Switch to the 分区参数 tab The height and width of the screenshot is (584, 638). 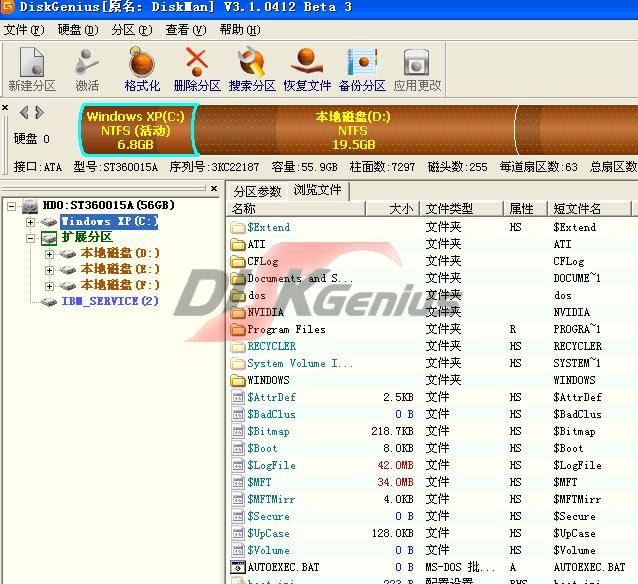tap(258, 191)
